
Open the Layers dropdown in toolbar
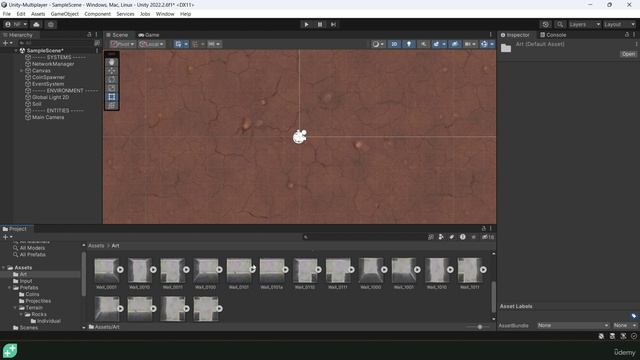click(x=584, y=24)
